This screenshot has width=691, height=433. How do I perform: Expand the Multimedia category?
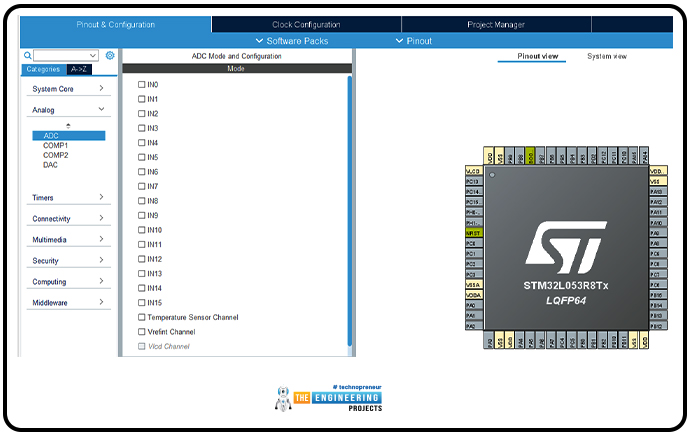[x=68, y=240]
